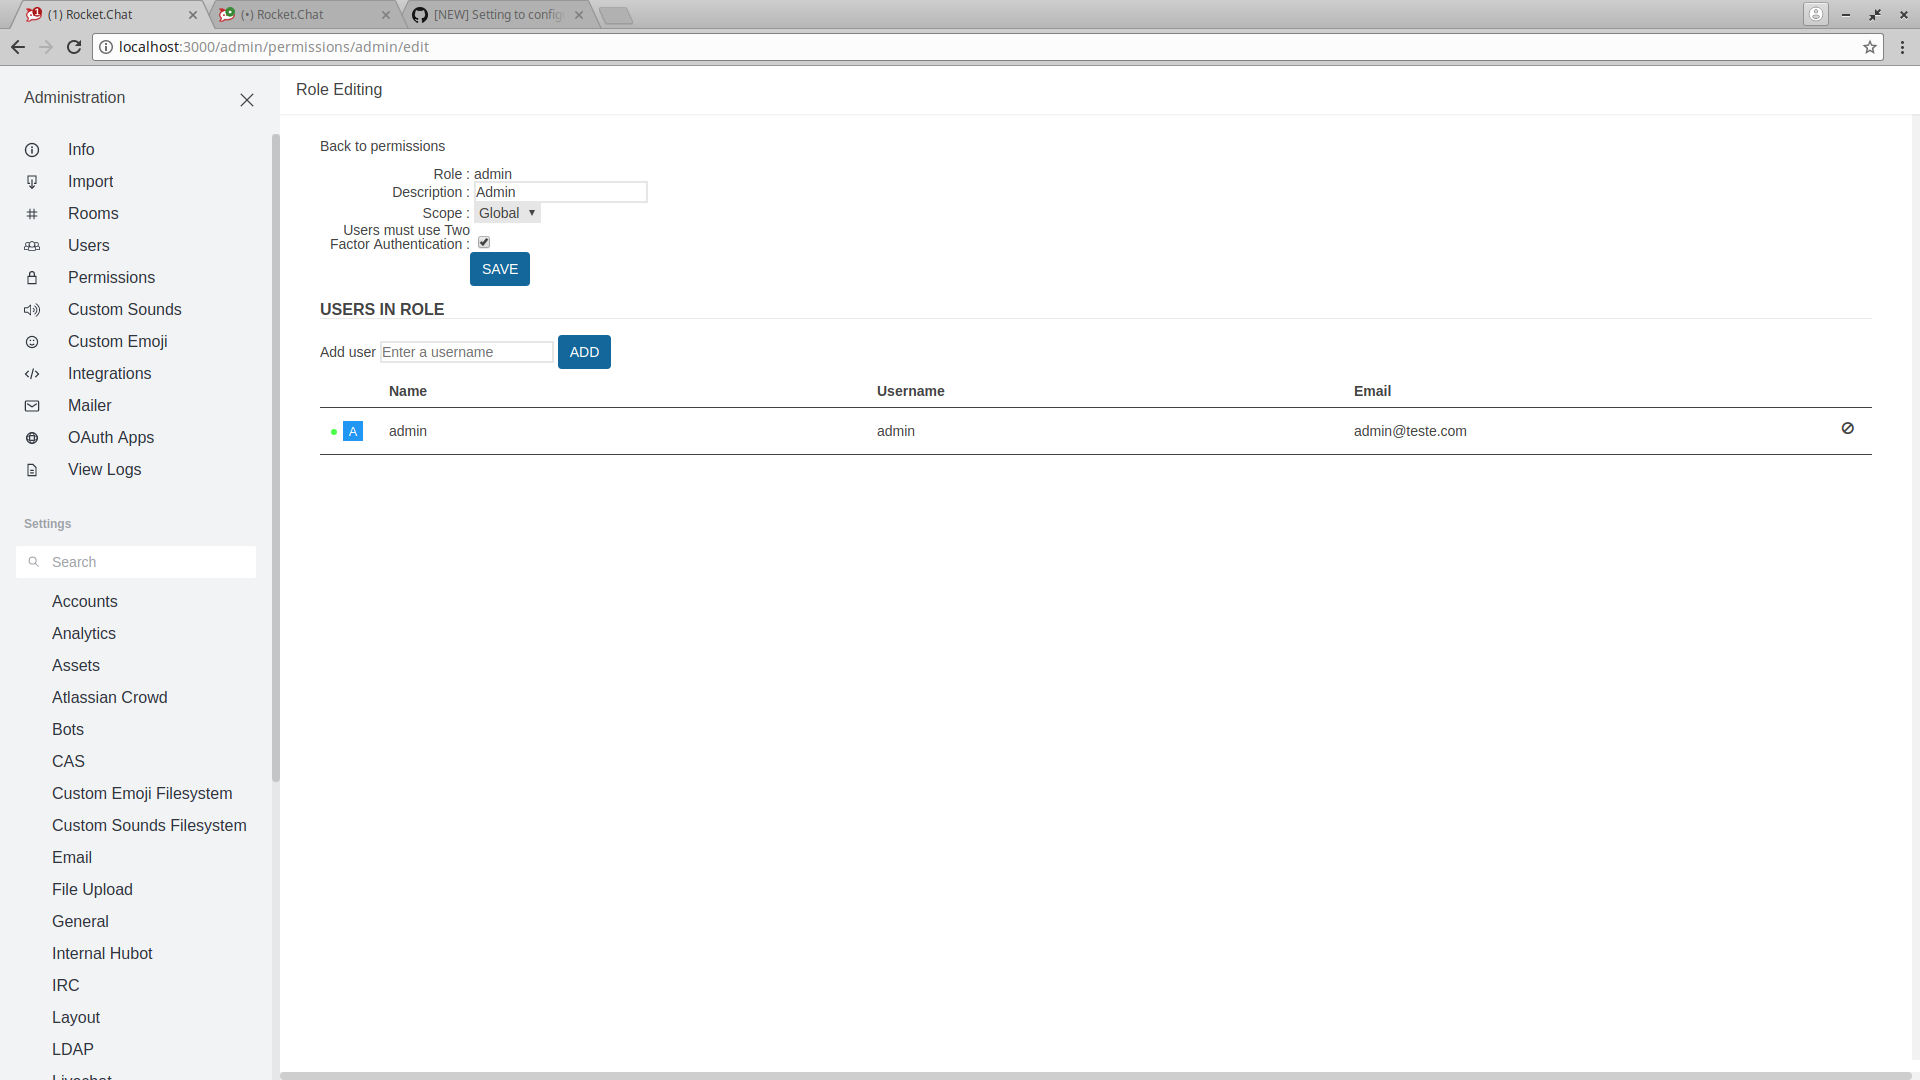The width and height of the screenshot is (1920, 1080).
Task: Click the Custom Sounds icon in sidebar
Action: click(x=32, y=309)
